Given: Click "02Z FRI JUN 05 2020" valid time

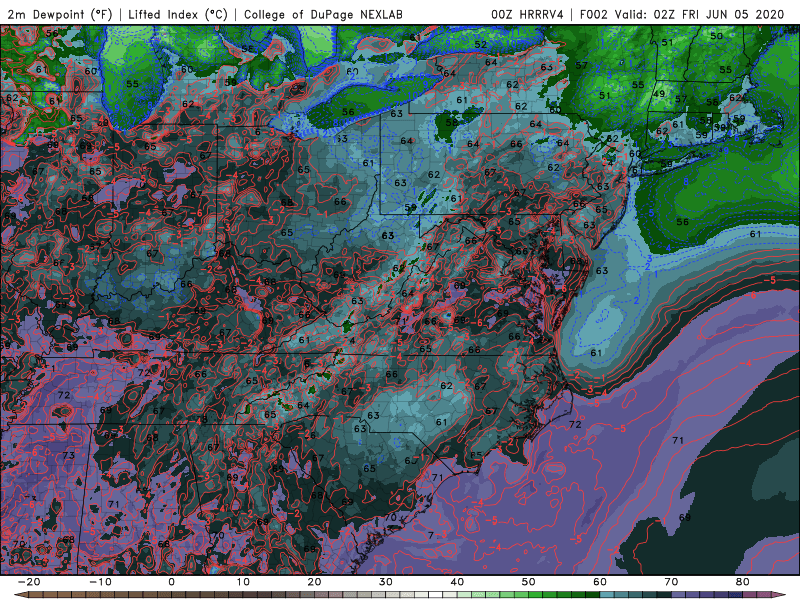Looking at the screenshot, I should pyautogui.click(x=719, y=14).
